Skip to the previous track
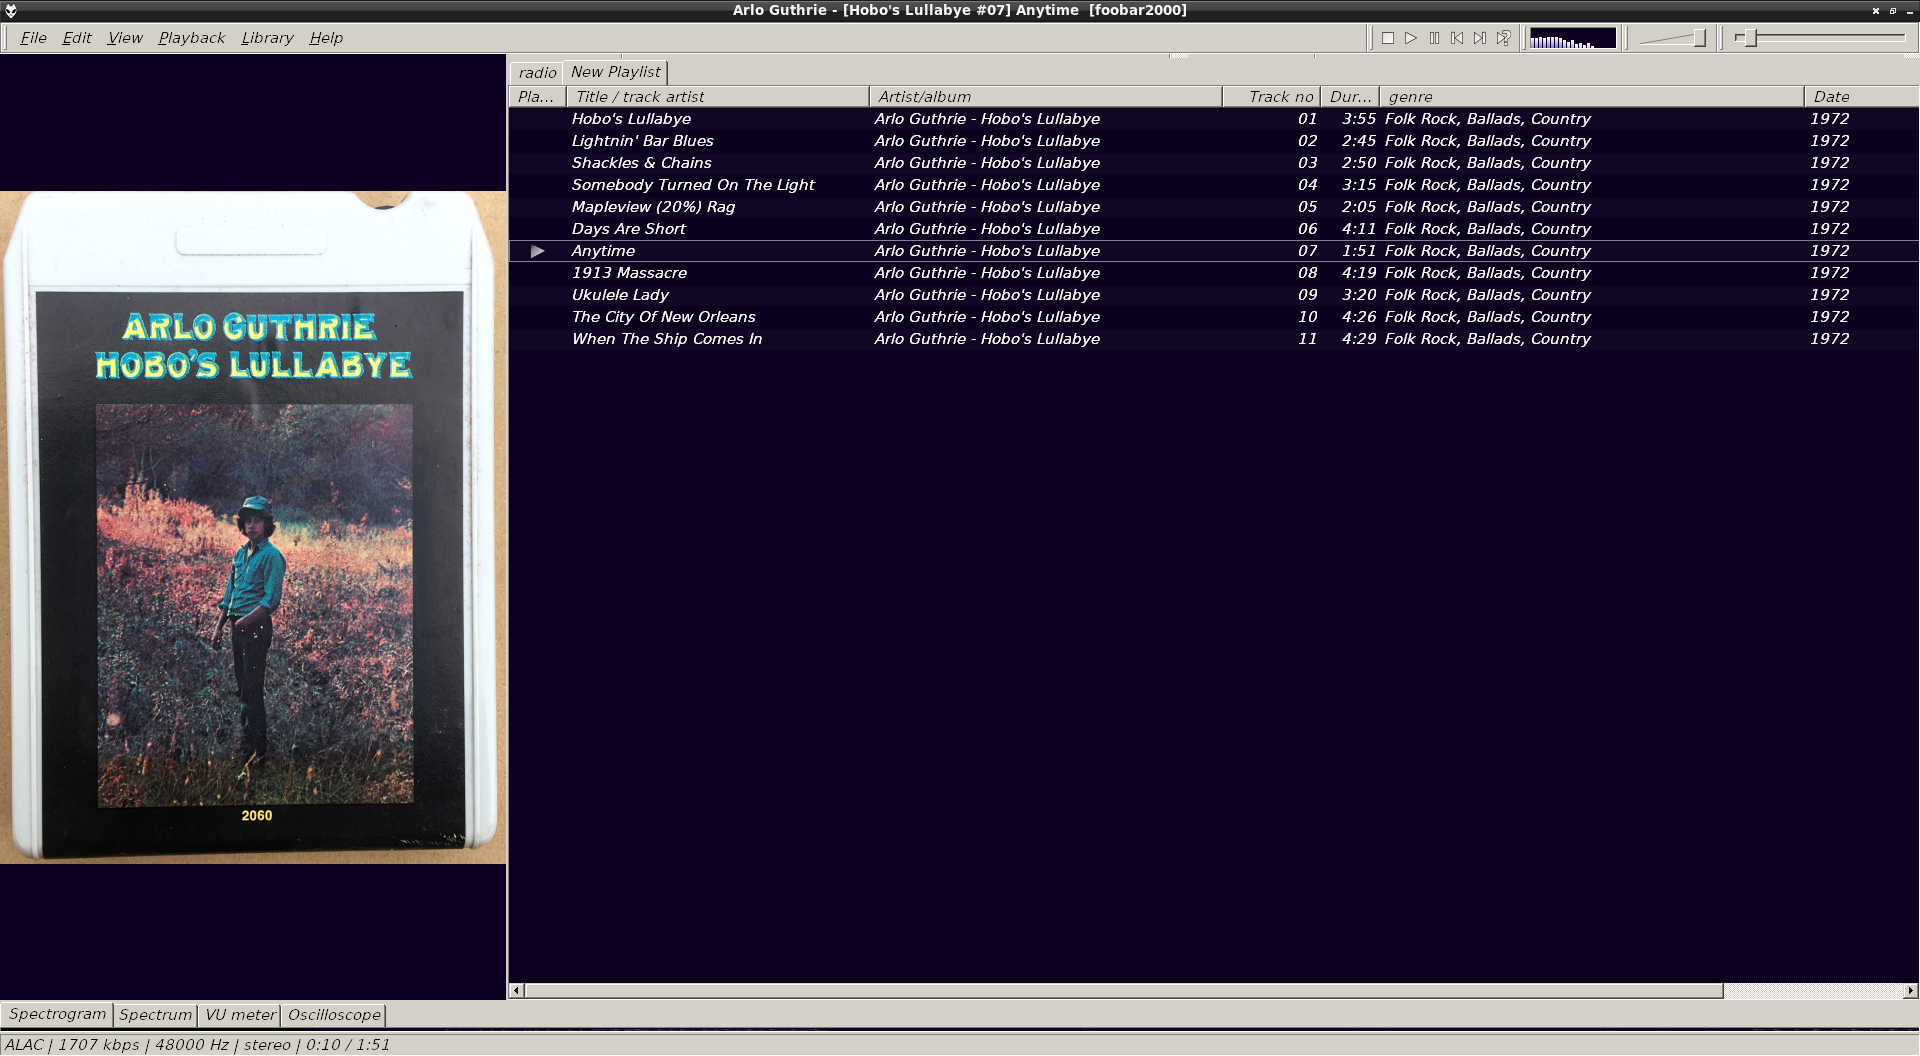Screen dimensions: 1920x1056 (x=1457, y=38)
